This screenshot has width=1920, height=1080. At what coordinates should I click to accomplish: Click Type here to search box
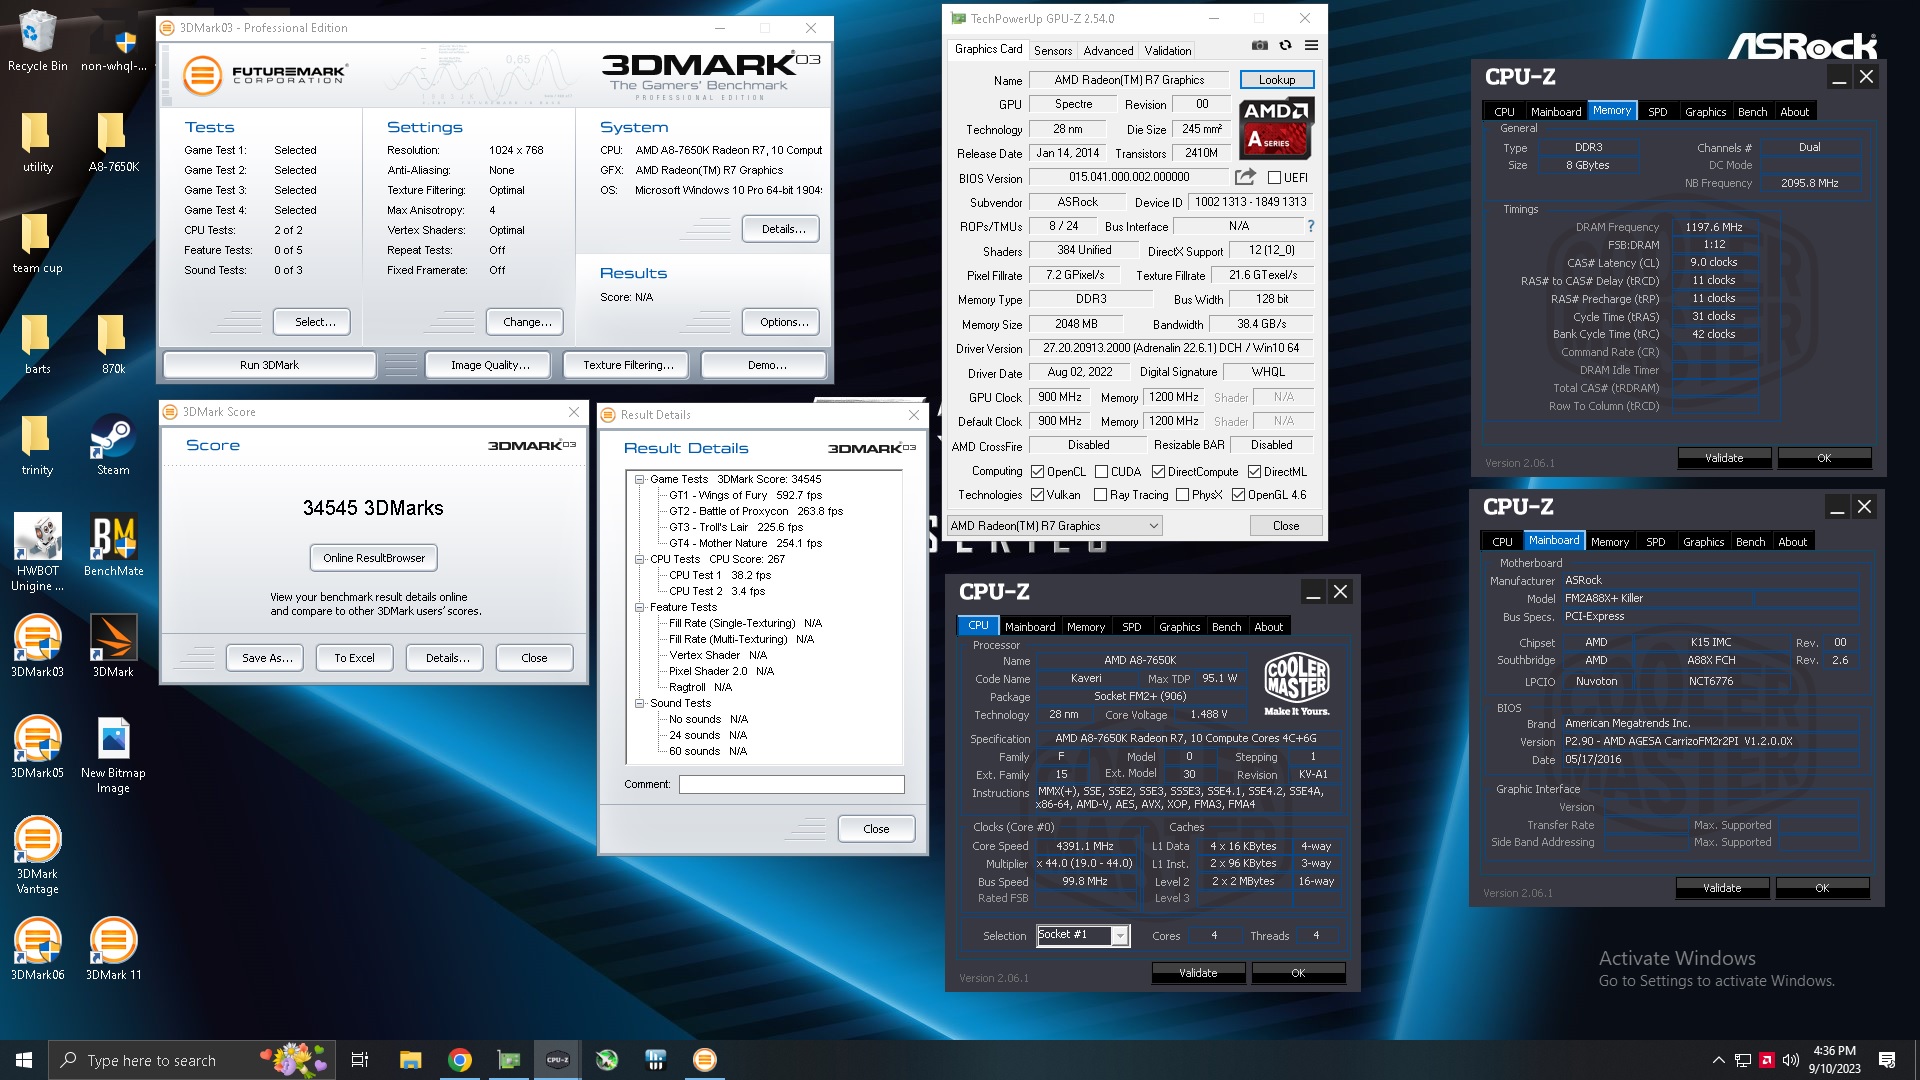(190, 1060)
